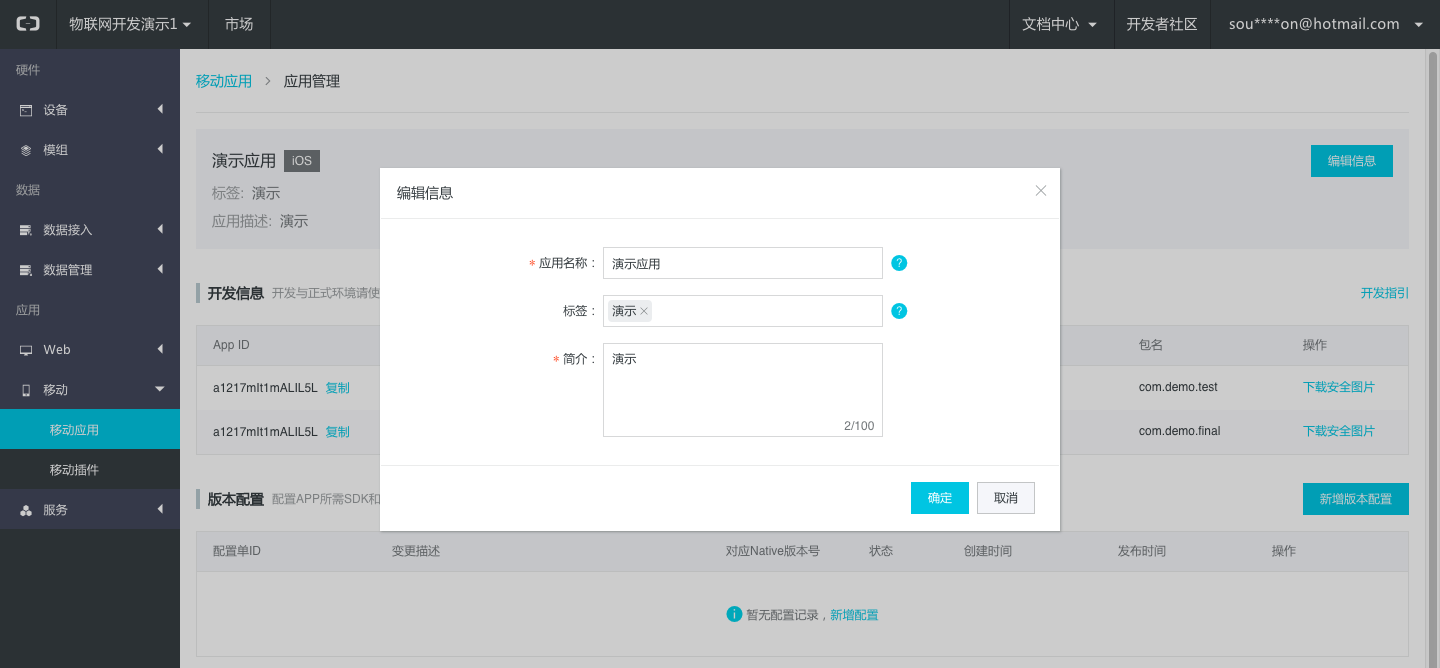Click the 设备 sidebar icon
1440x668 pixels.
[x=26, y=110]
